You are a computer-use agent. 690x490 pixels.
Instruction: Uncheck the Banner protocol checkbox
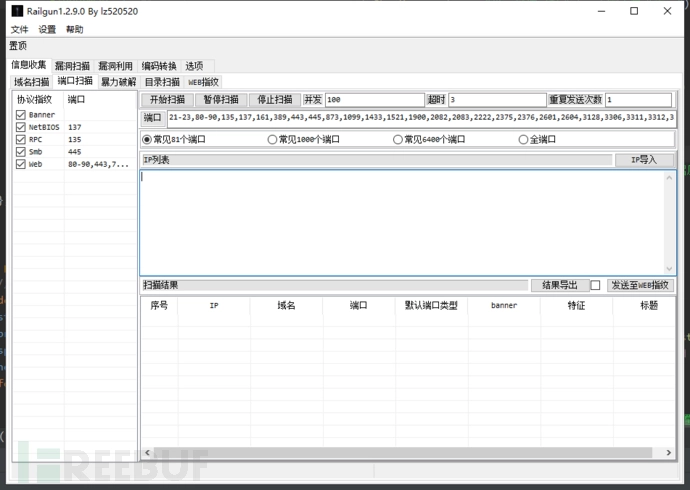point(20,115)
